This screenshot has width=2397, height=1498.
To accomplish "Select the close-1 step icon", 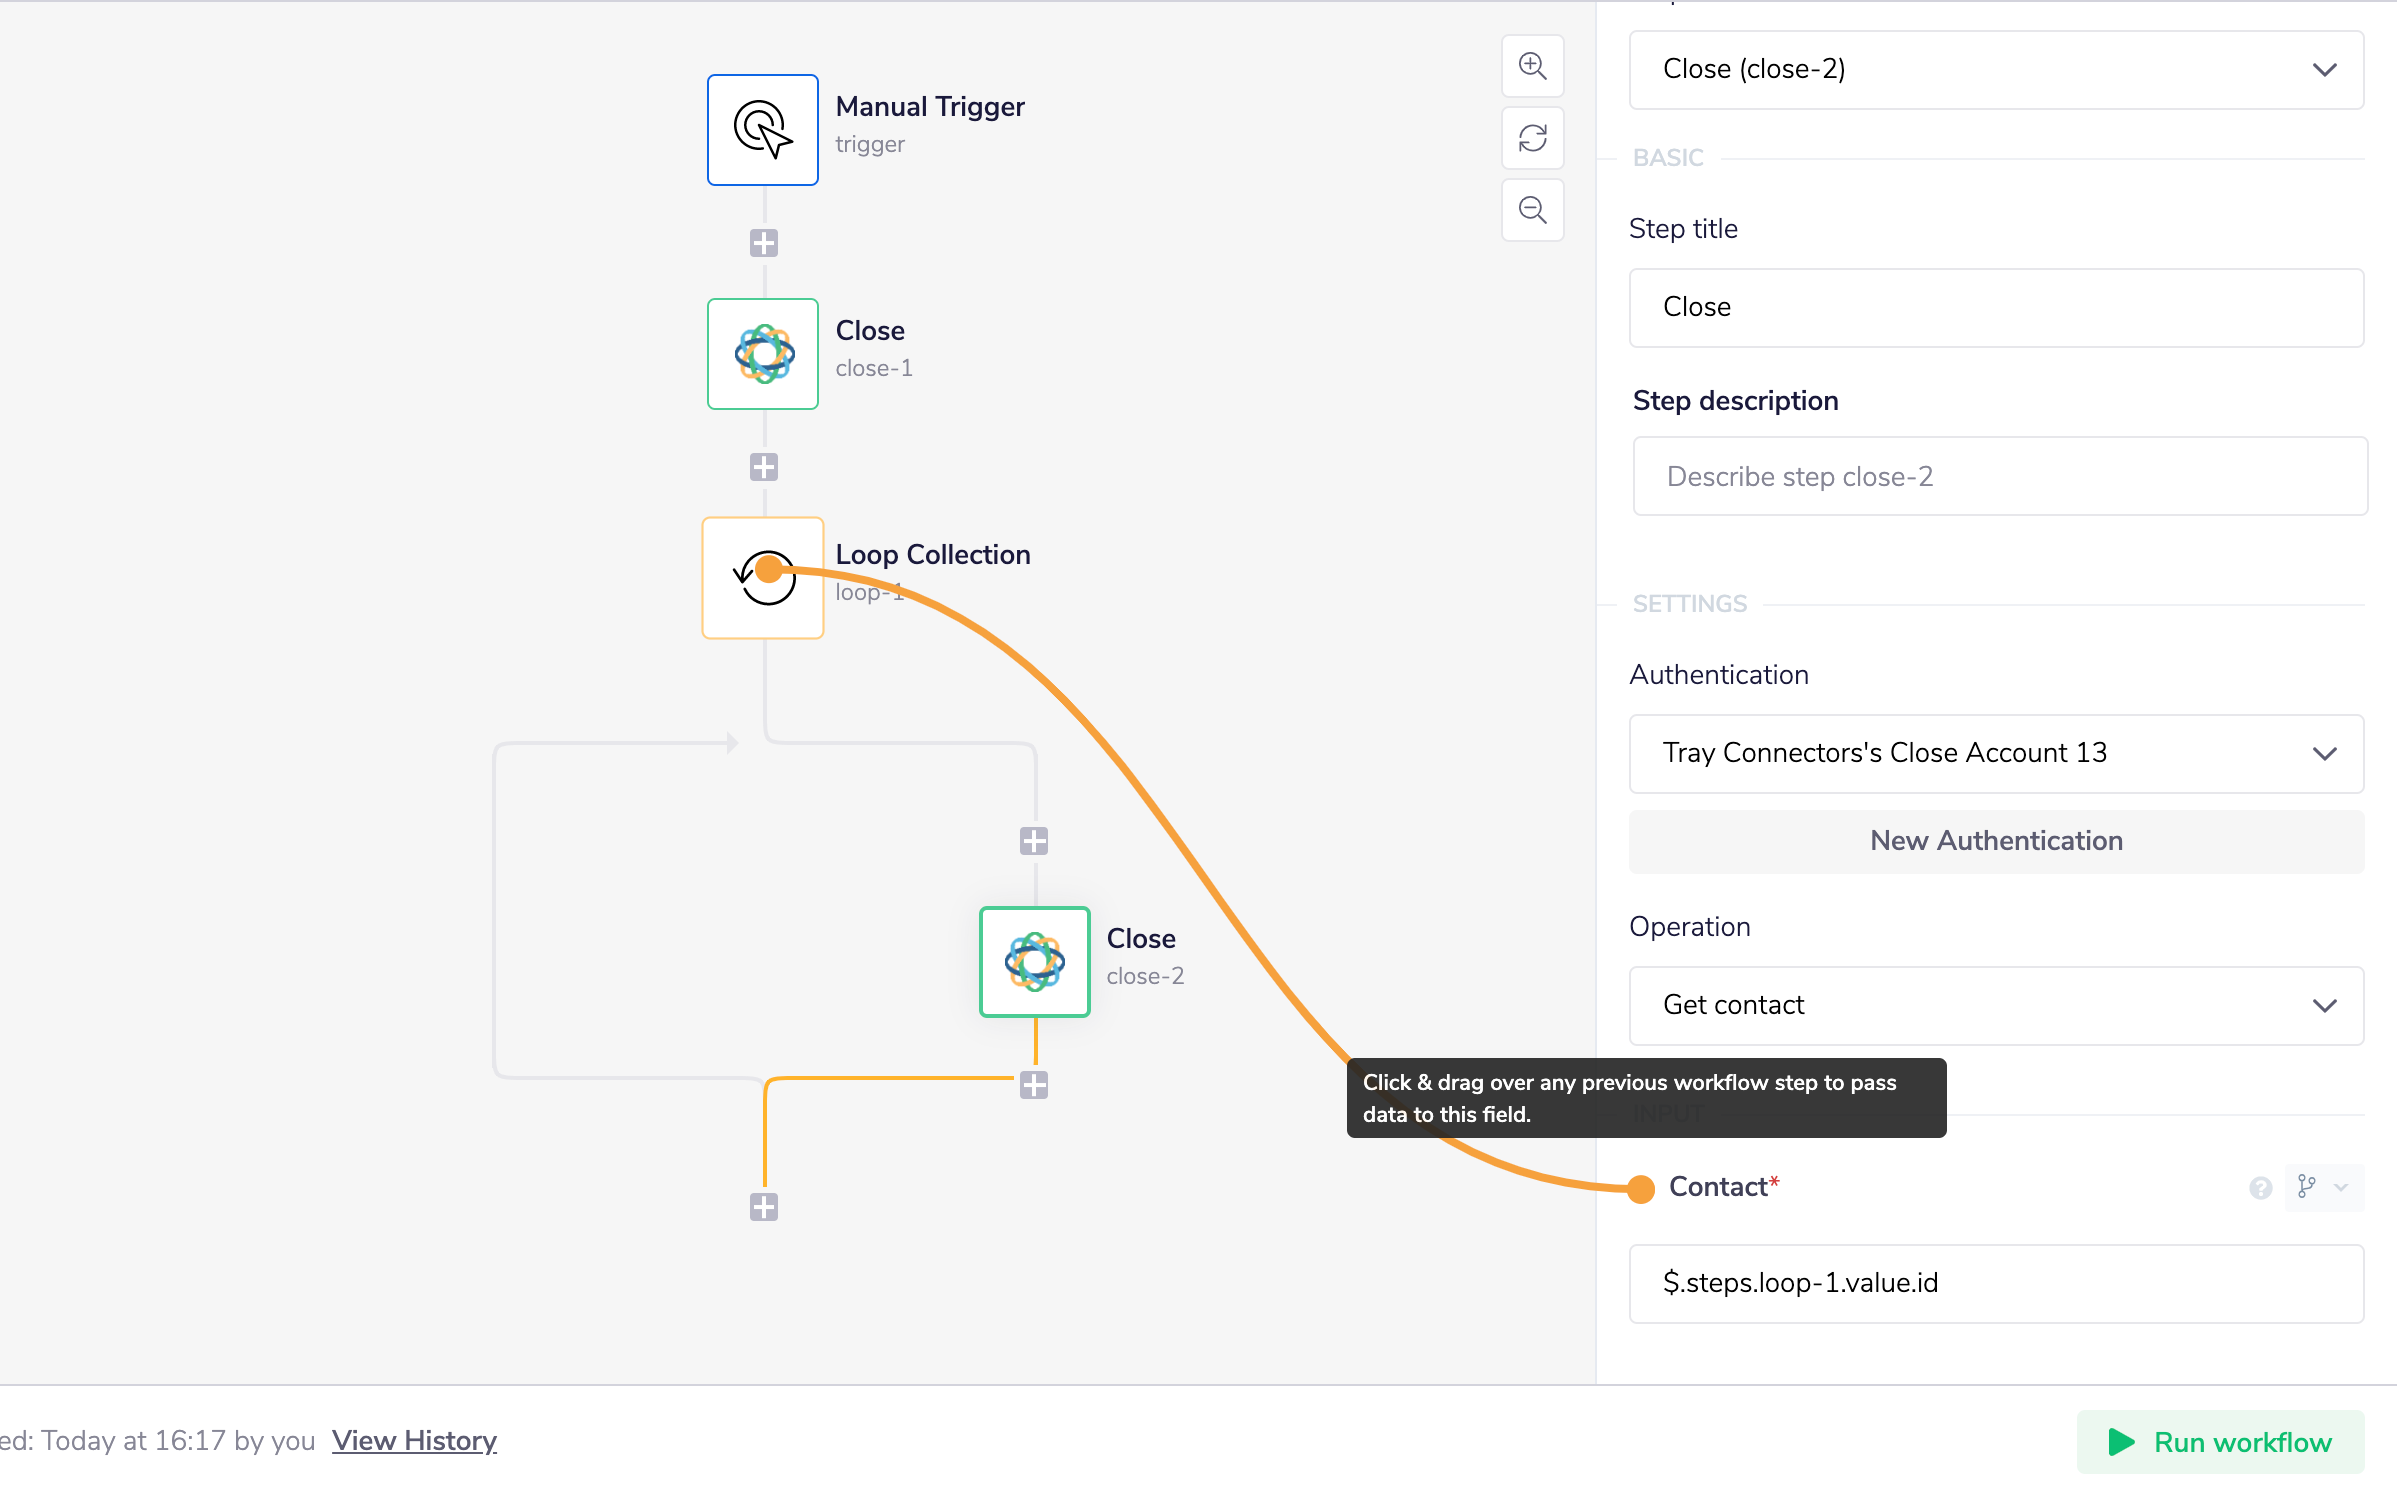I will 762,354.
